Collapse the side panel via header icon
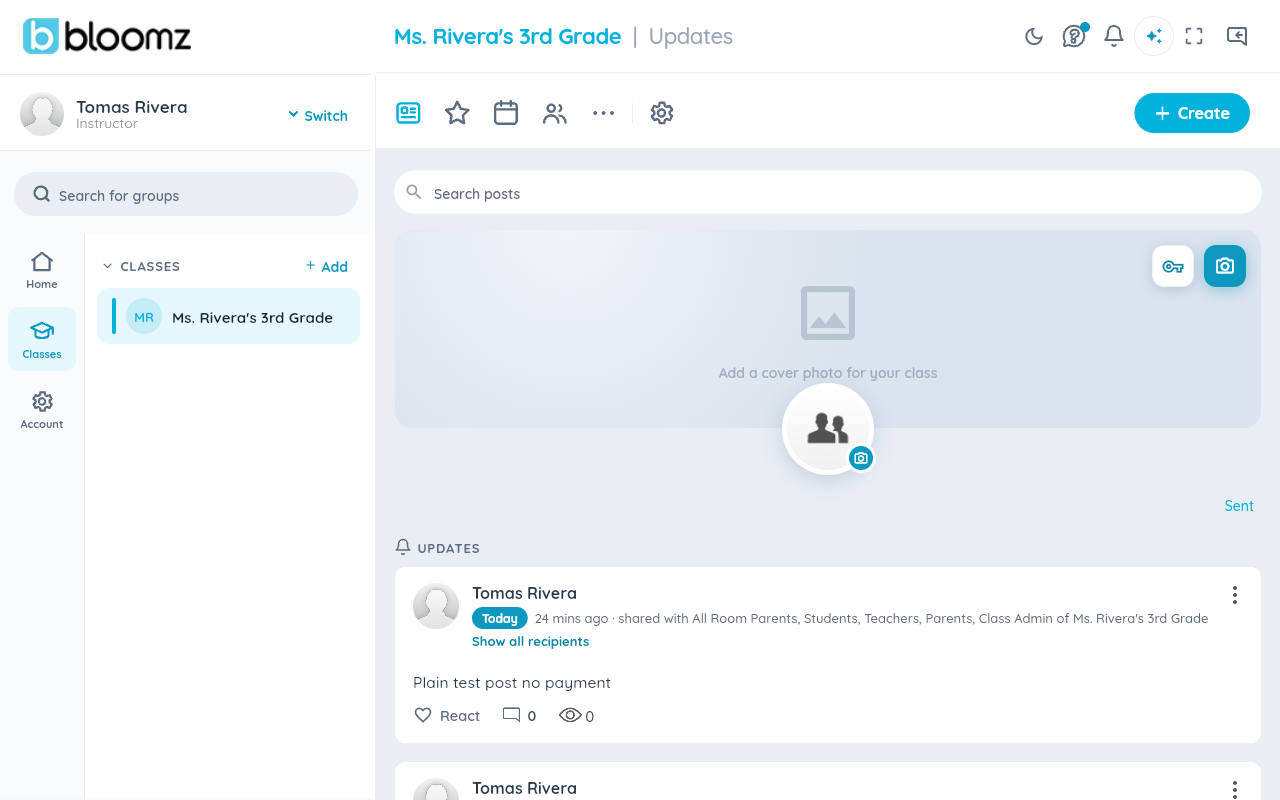The width and height of the screenshot is (1280, 800). point(1237,37)
